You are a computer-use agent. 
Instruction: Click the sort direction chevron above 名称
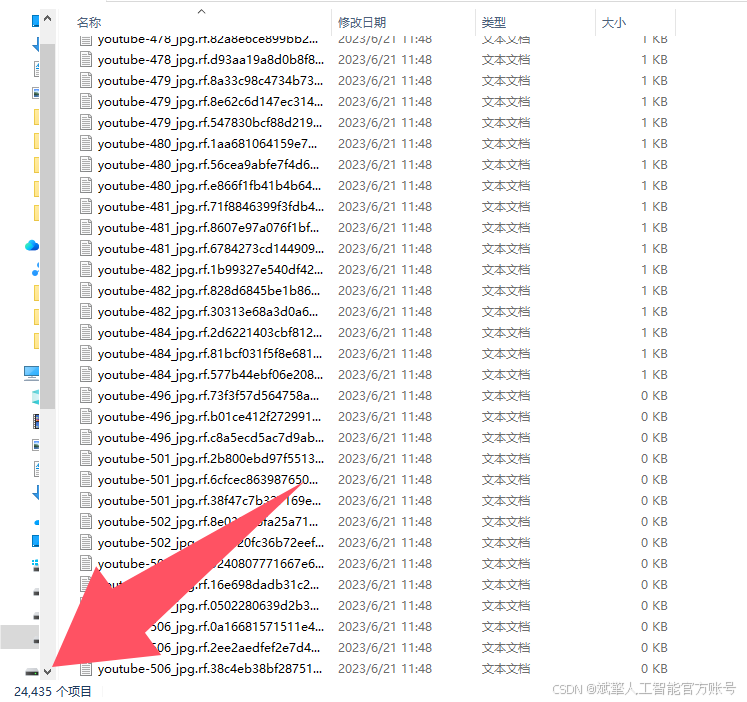(202, 11)
